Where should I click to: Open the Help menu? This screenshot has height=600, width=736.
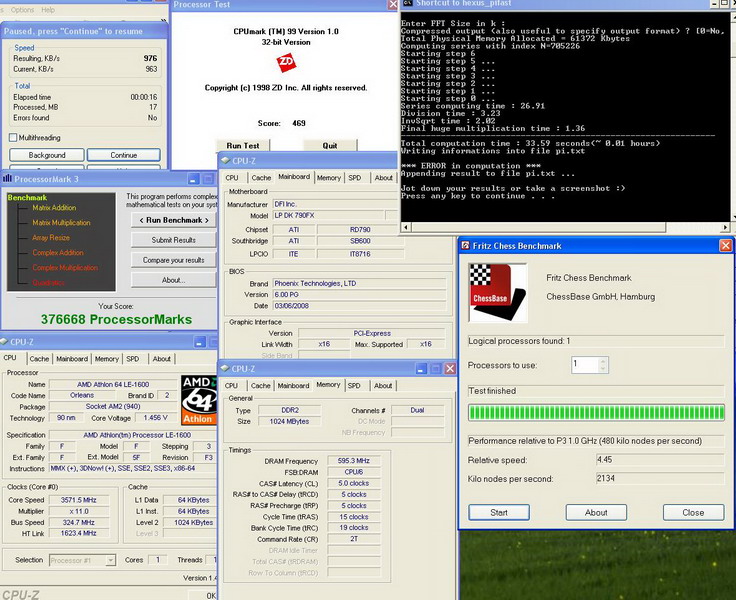pos(47,10)
